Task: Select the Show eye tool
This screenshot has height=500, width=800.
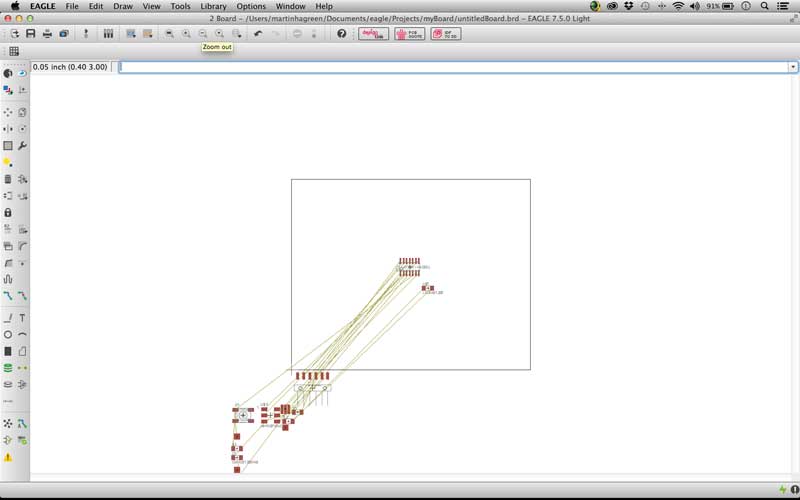Action: (22, 73)
